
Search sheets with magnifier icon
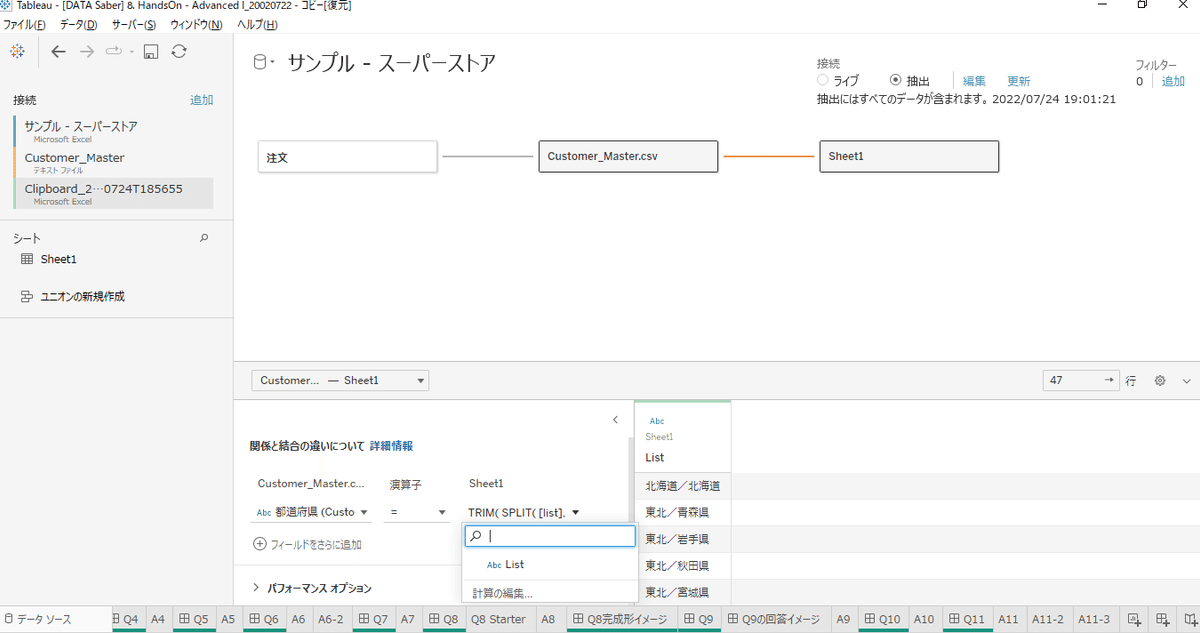pyautogui.click(x=205, y=238)
